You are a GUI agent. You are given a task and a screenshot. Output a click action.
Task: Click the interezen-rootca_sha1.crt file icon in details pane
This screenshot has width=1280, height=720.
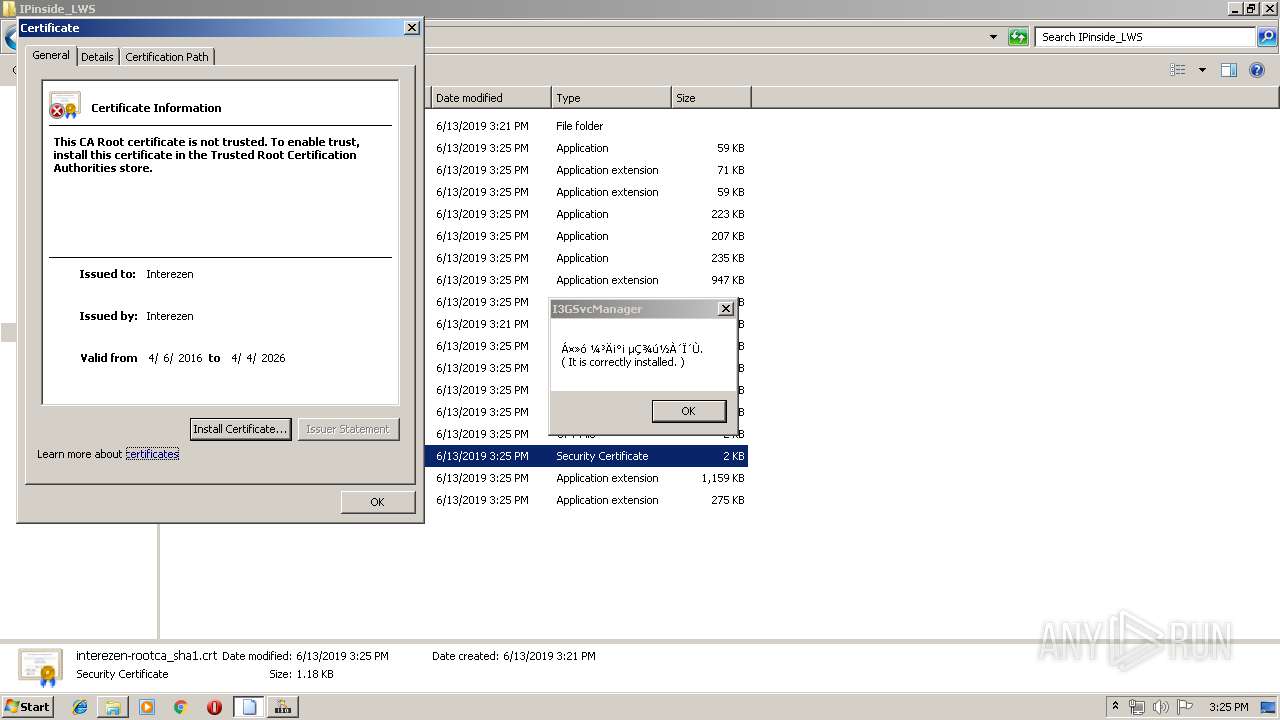click(40, 667)
